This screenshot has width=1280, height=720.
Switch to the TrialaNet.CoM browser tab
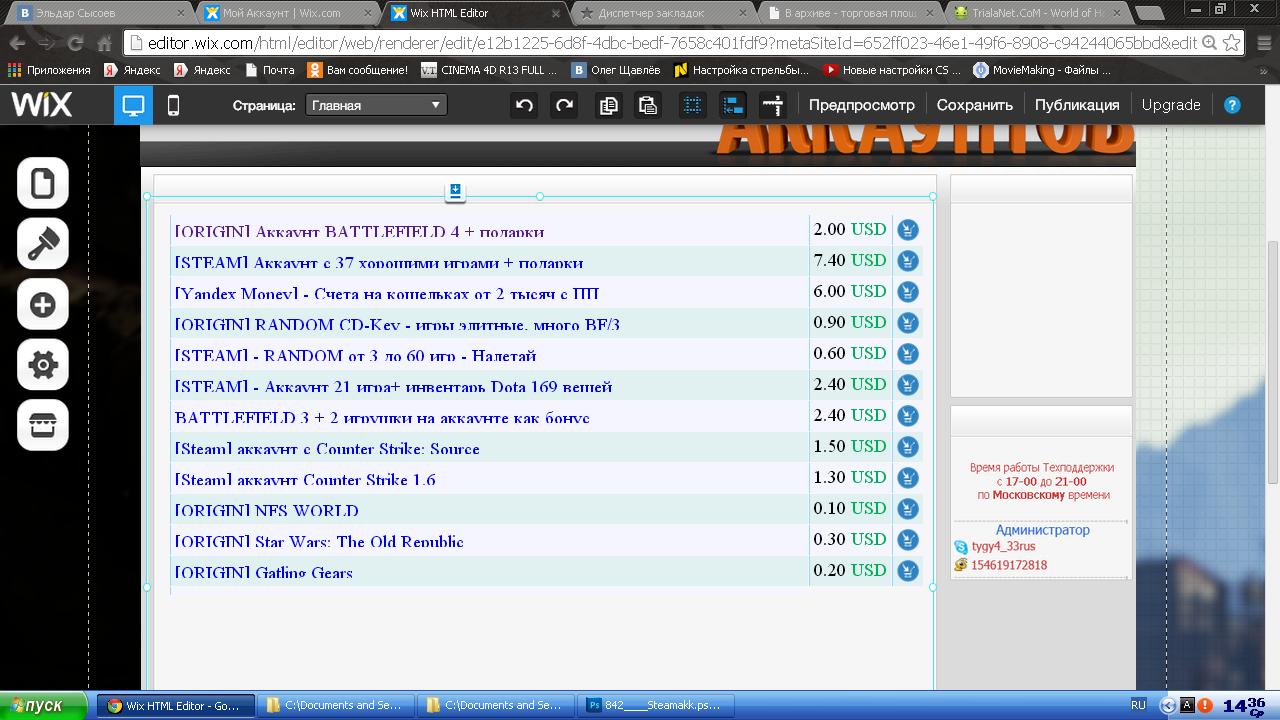tap(1037, 13)
